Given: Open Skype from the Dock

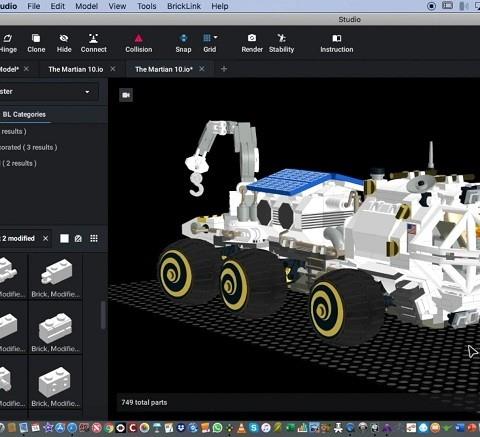Looking at the screenshot, I should pos(254,428).
